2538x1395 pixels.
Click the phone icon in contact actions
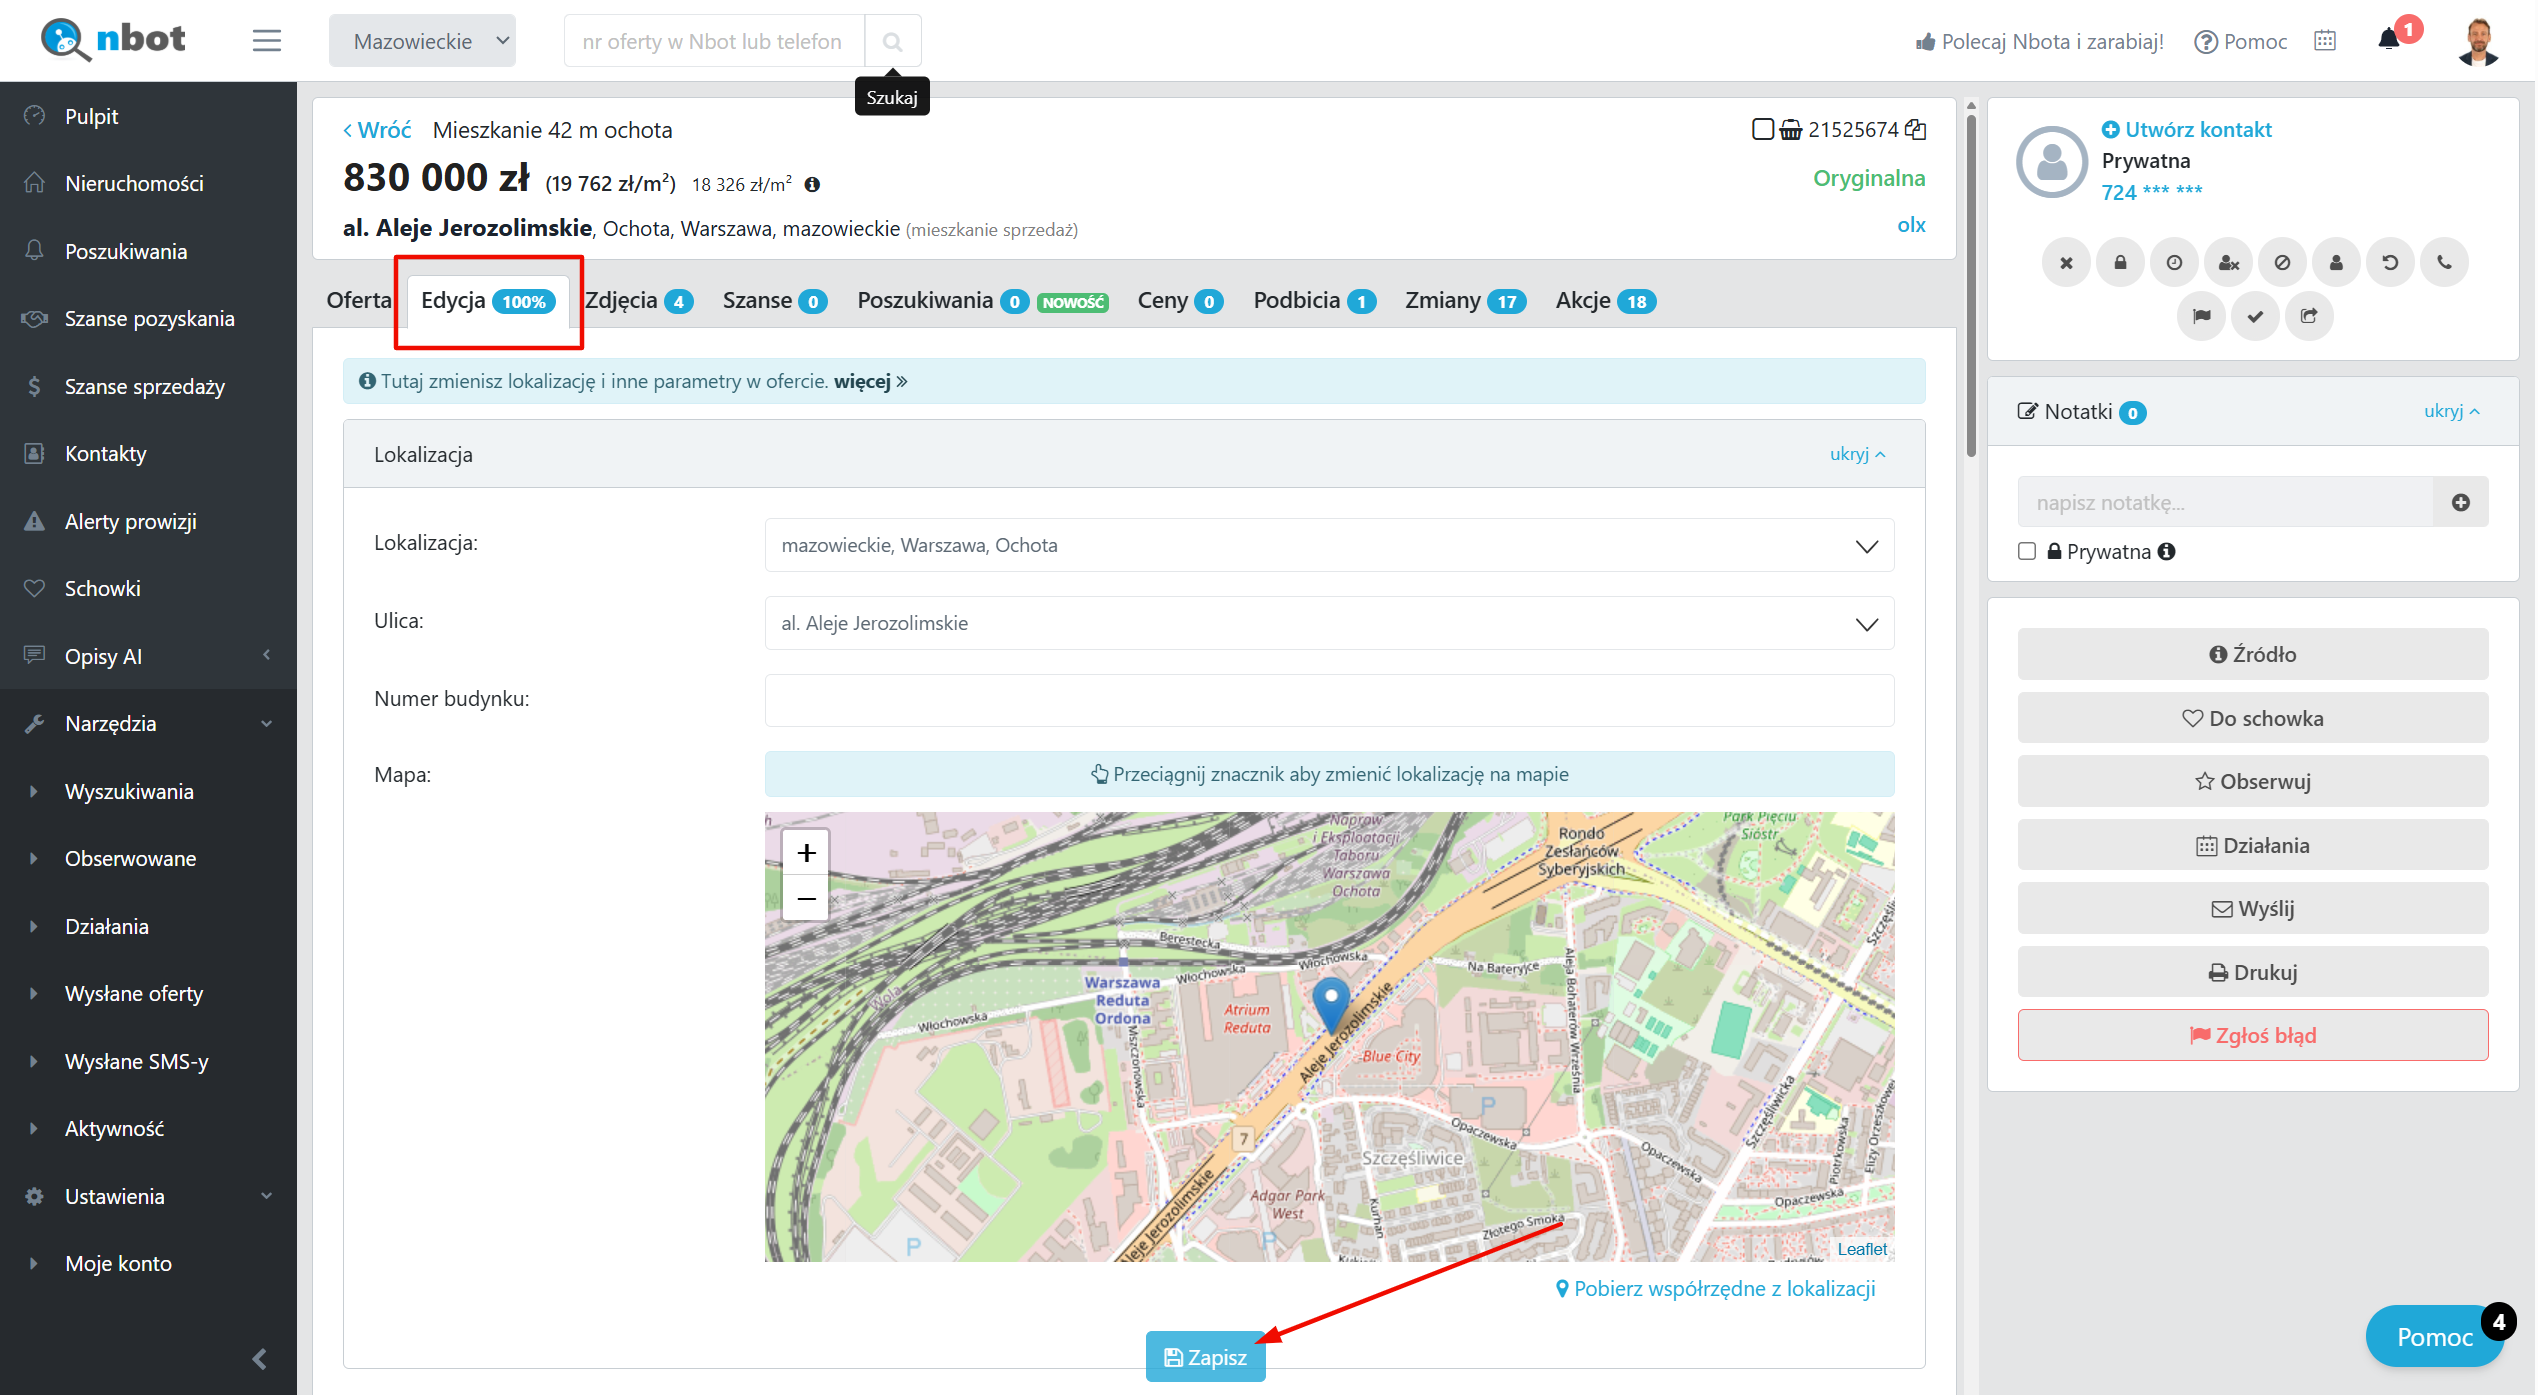[2444, 263]
